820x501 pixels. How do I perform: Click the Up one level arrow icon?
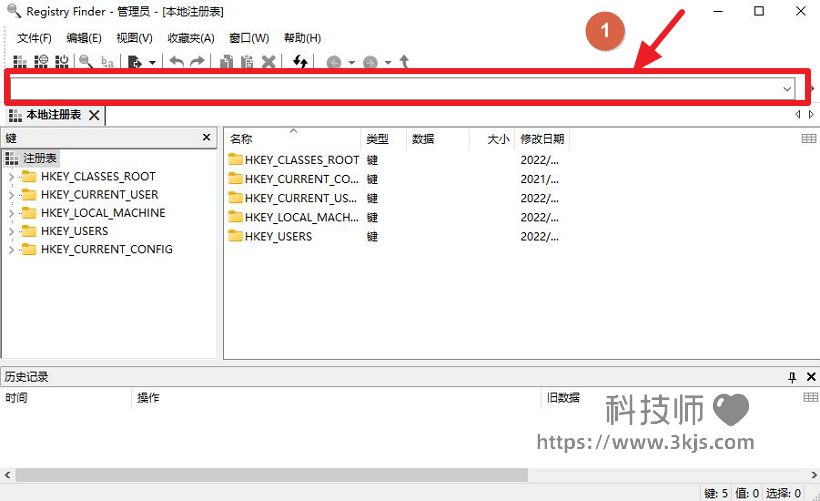point(404,62)
